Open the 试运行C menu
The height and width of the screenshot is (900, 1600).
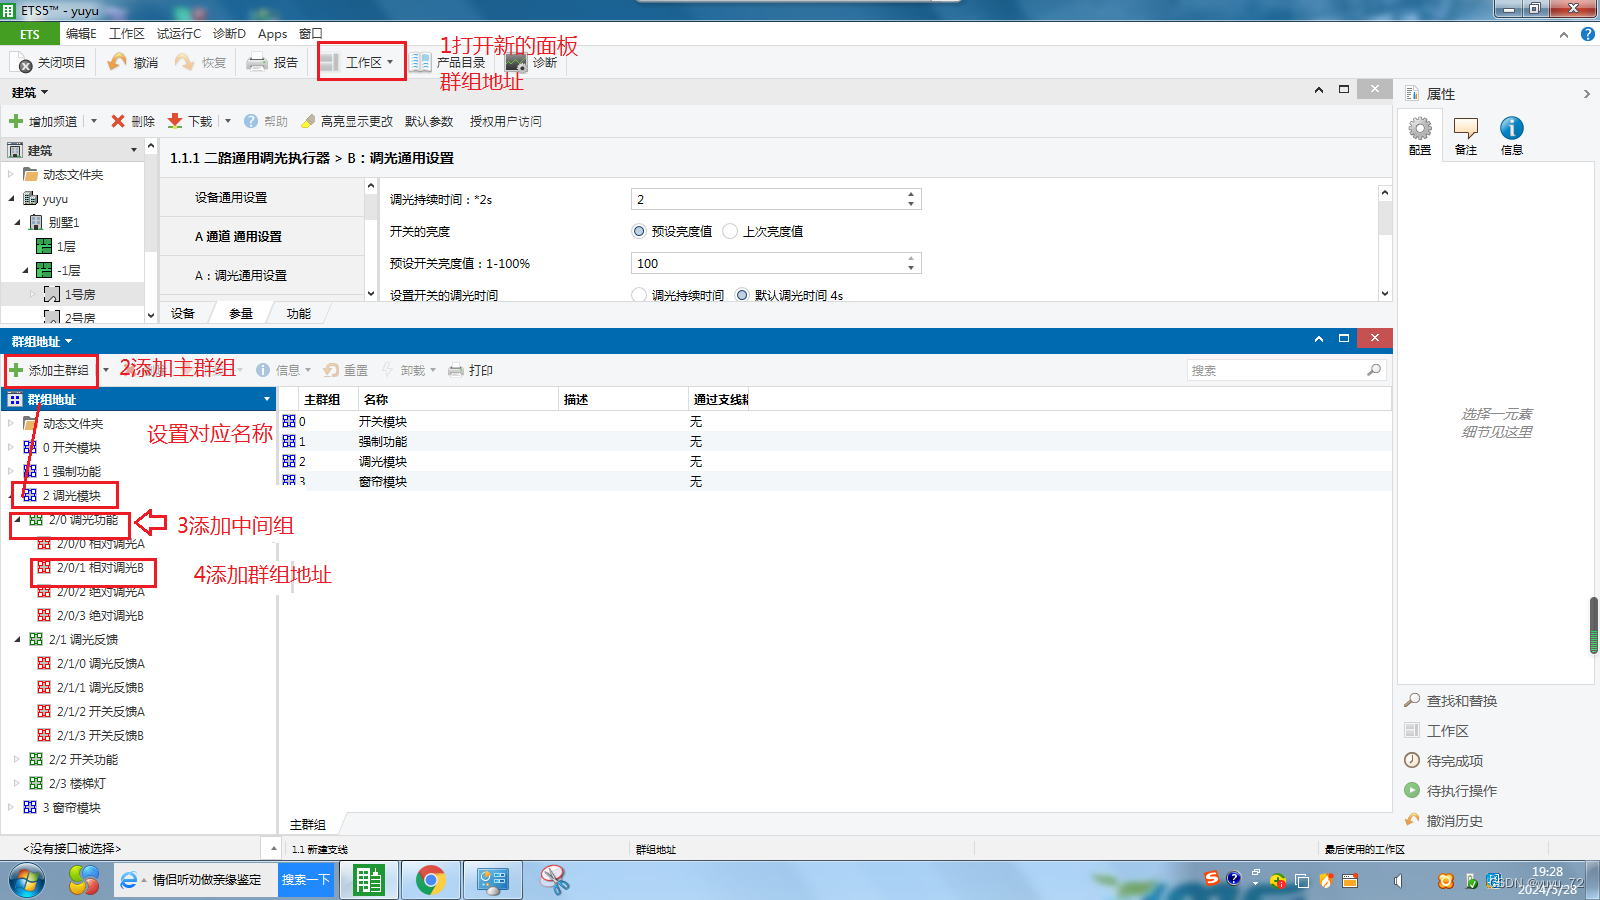178,34
